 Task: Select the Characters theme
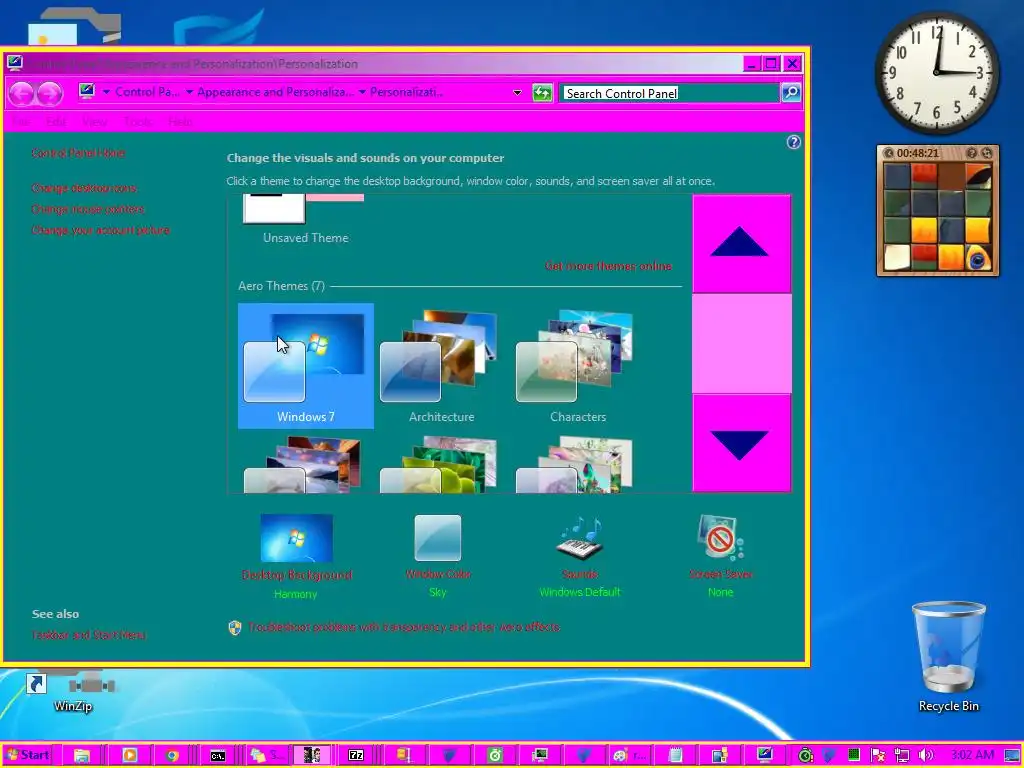(578, 366)
